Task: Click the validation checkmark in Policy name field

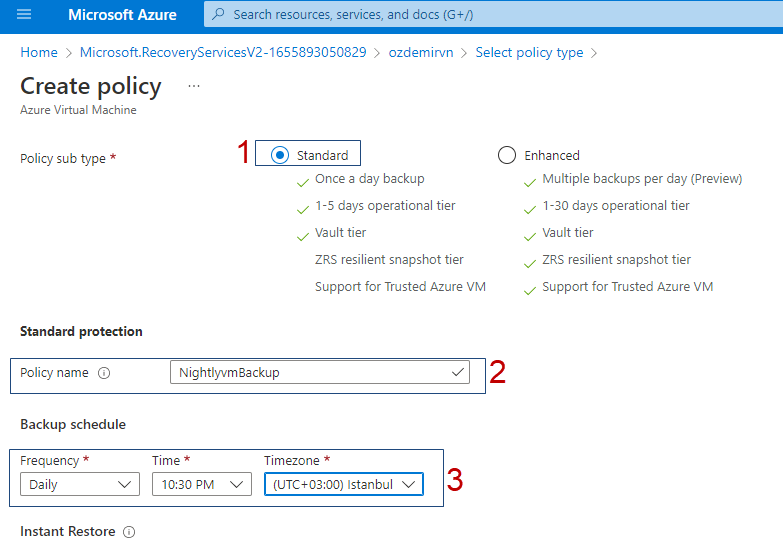Action: pos(457,372)
